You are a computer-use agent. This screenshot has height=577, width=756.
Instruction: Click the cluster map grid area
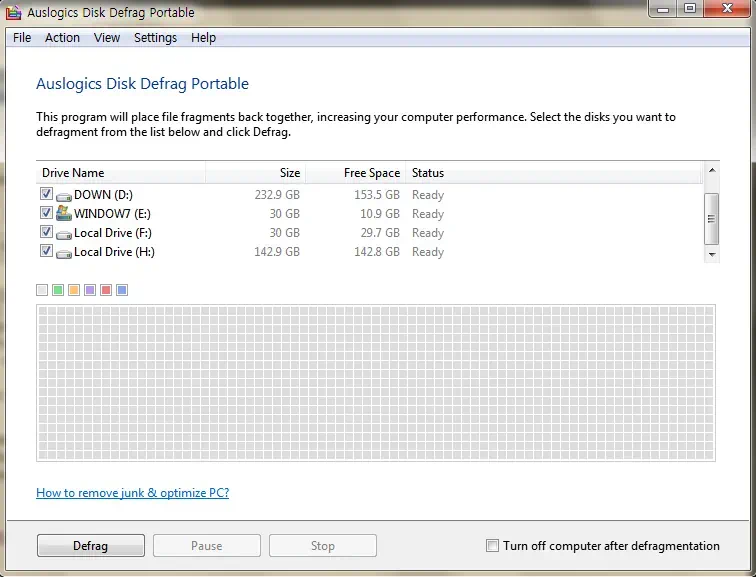376,383
